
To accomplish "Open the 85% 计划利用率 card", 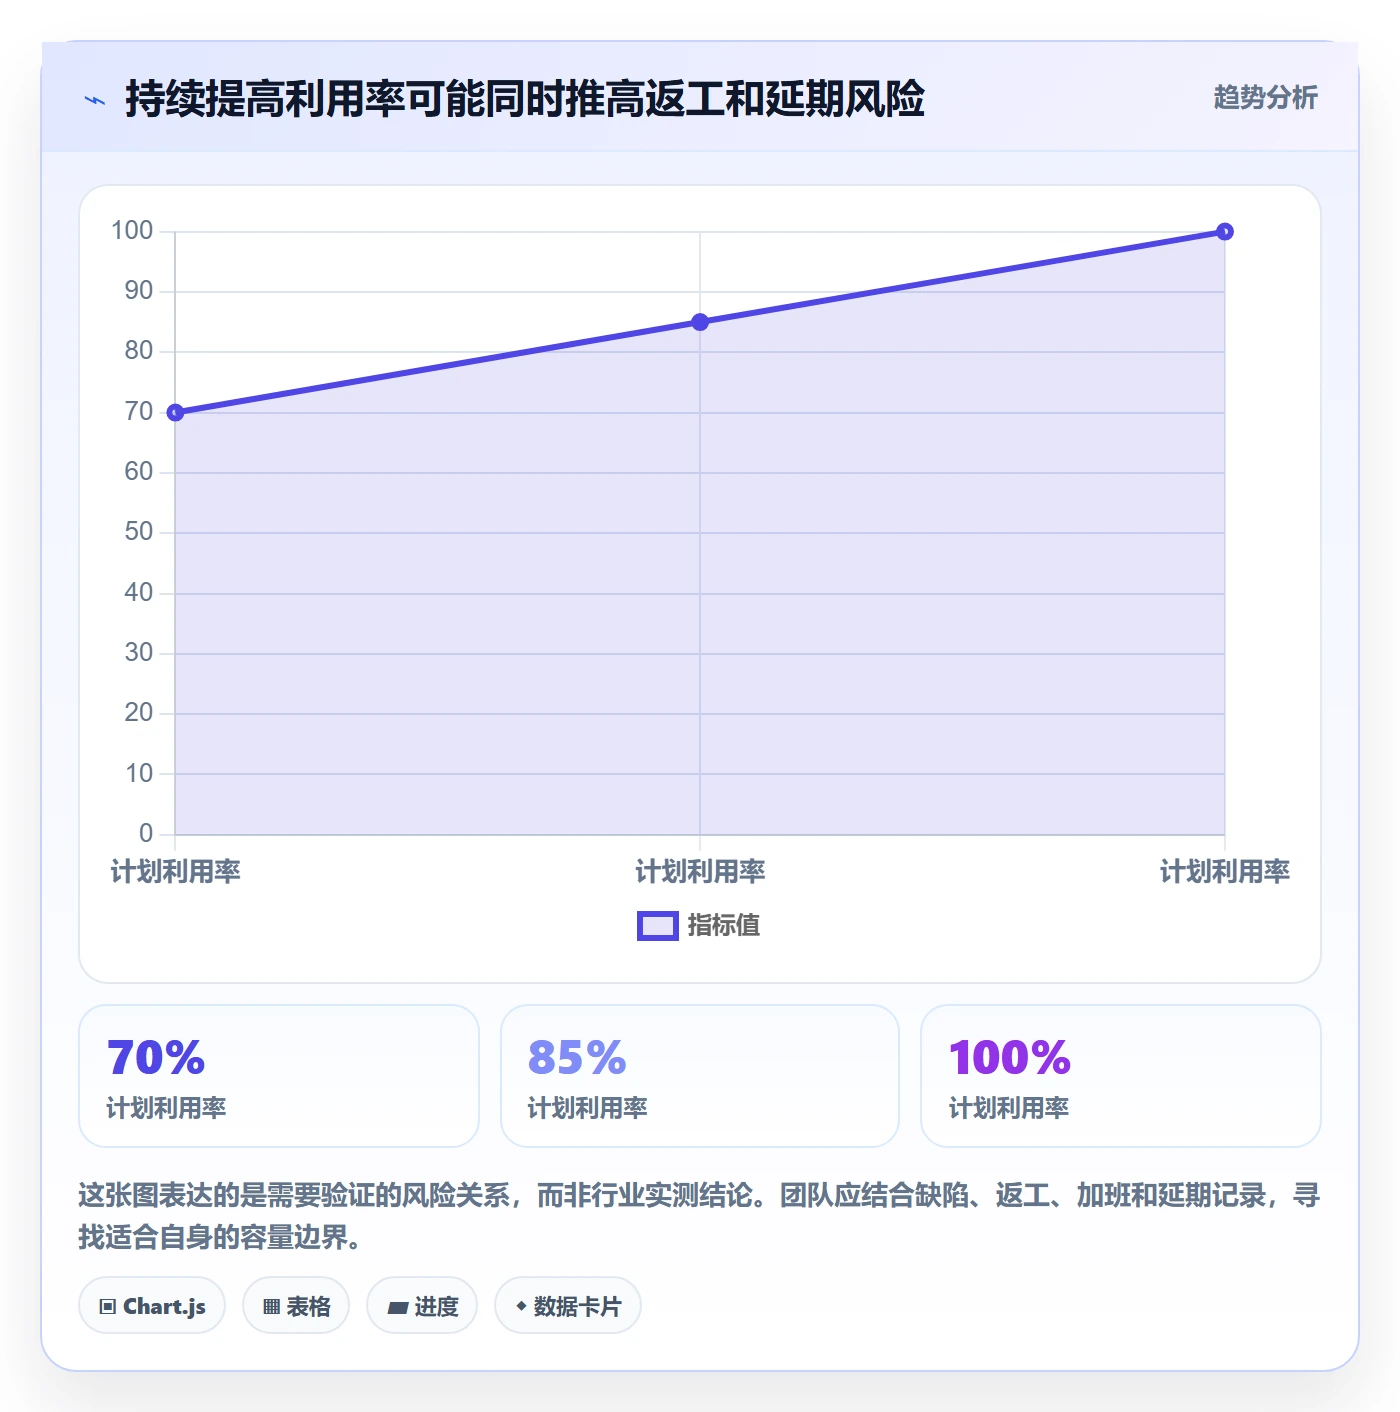I will point(700,1076).
